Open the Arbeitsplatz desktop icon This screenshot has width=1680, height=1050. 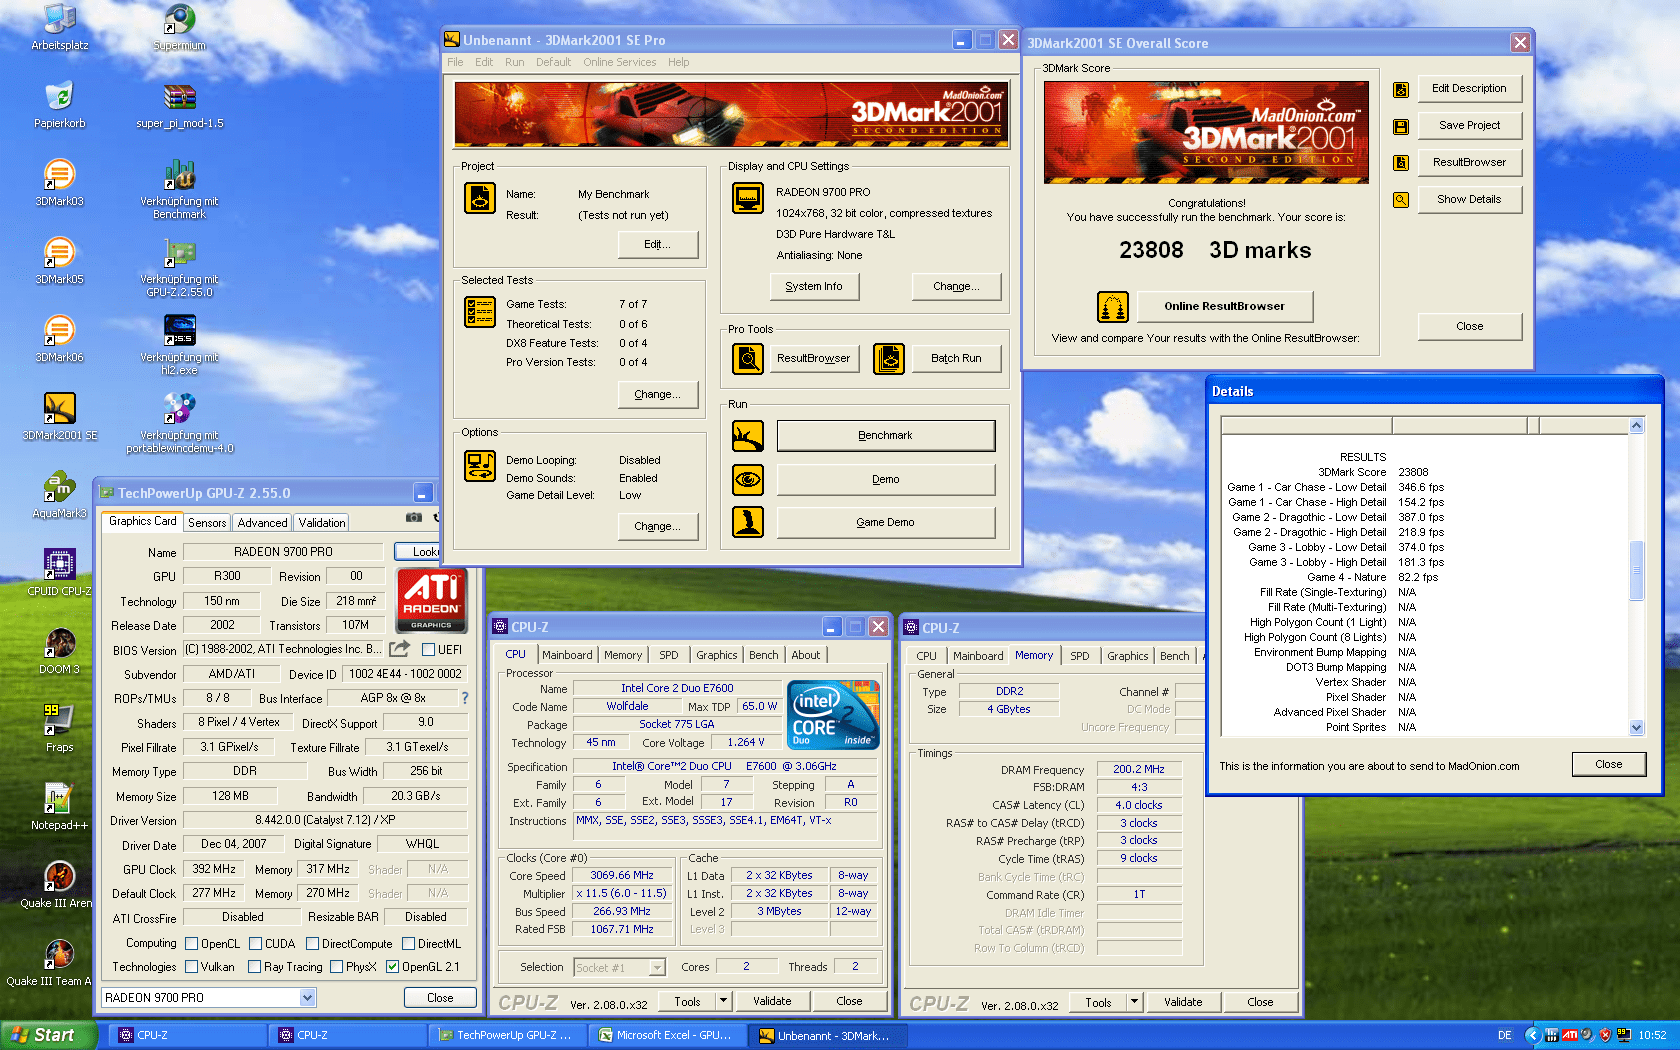point(59,27)
